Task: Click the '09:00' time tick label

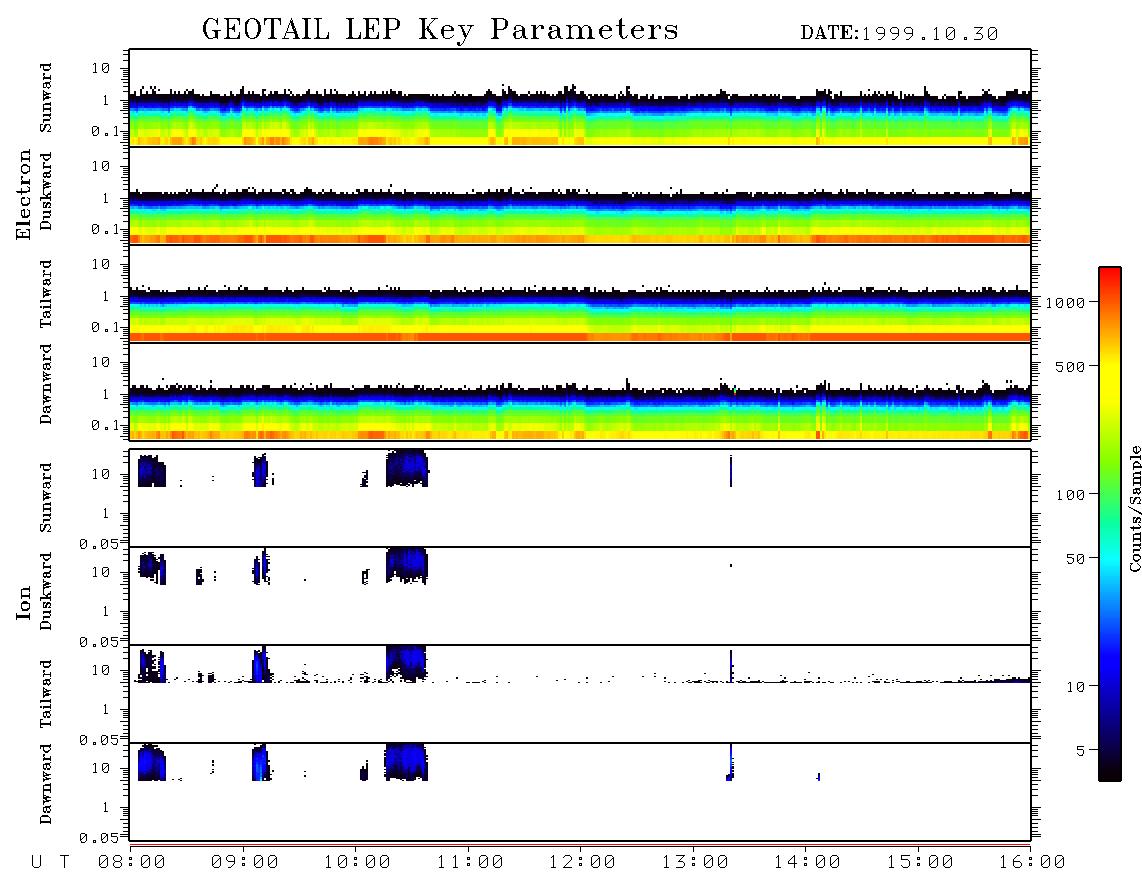Action: (245, 863)
